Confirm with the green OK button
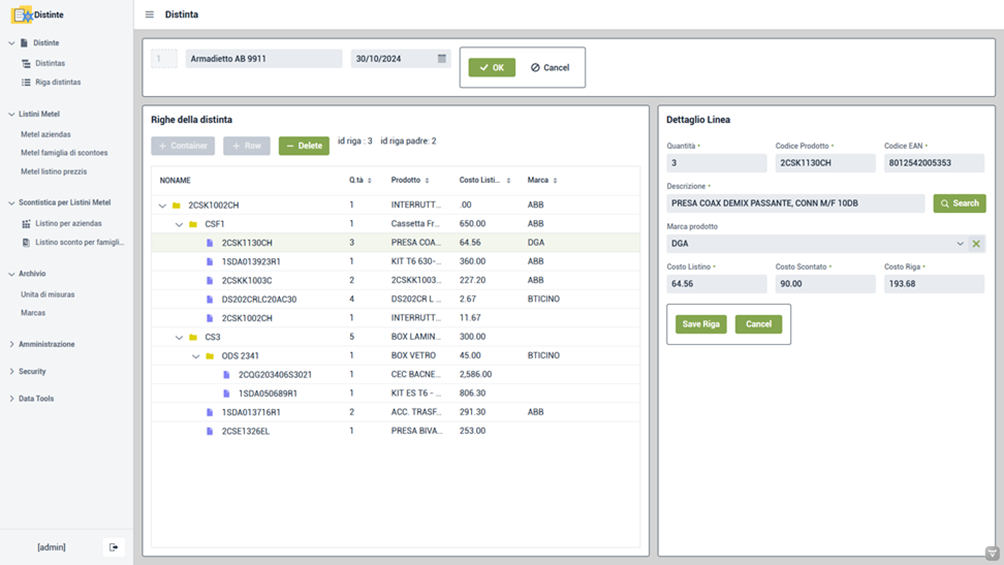Image resolution: width=1004 pixels, height=565 pixels. 492,67
